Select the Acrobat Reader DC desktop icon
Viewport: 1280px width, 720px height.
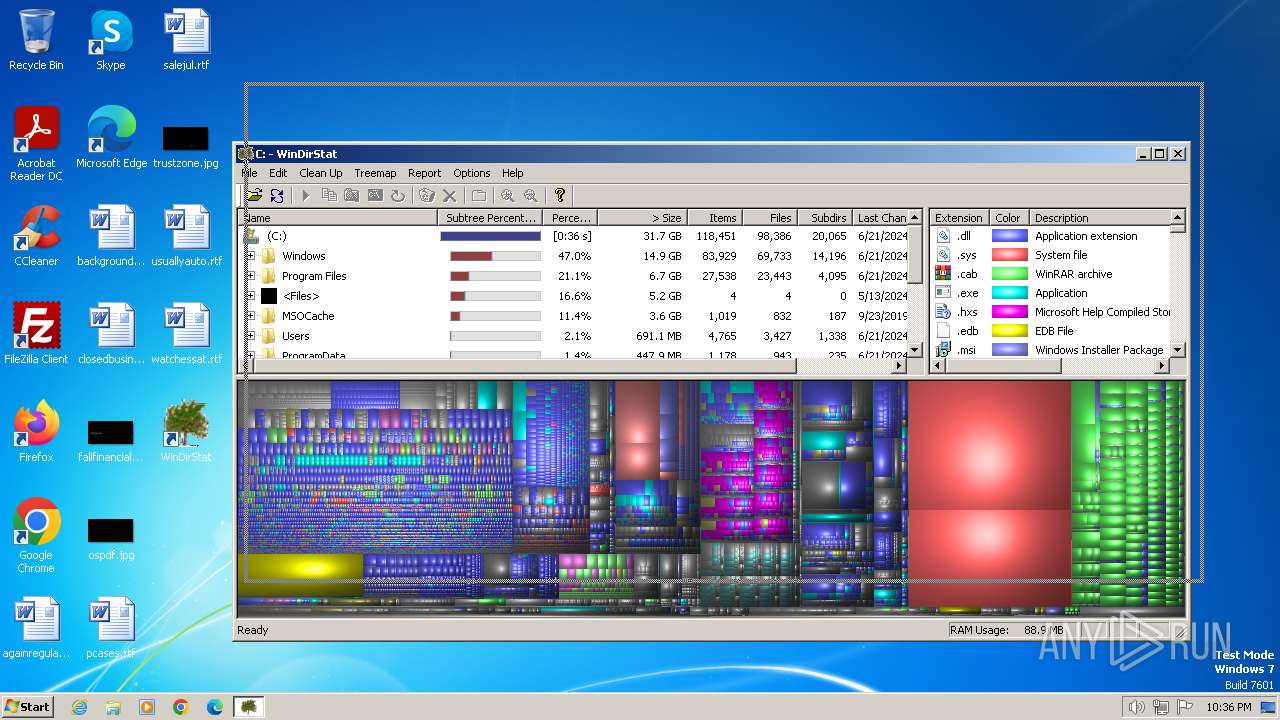(36, 144)
